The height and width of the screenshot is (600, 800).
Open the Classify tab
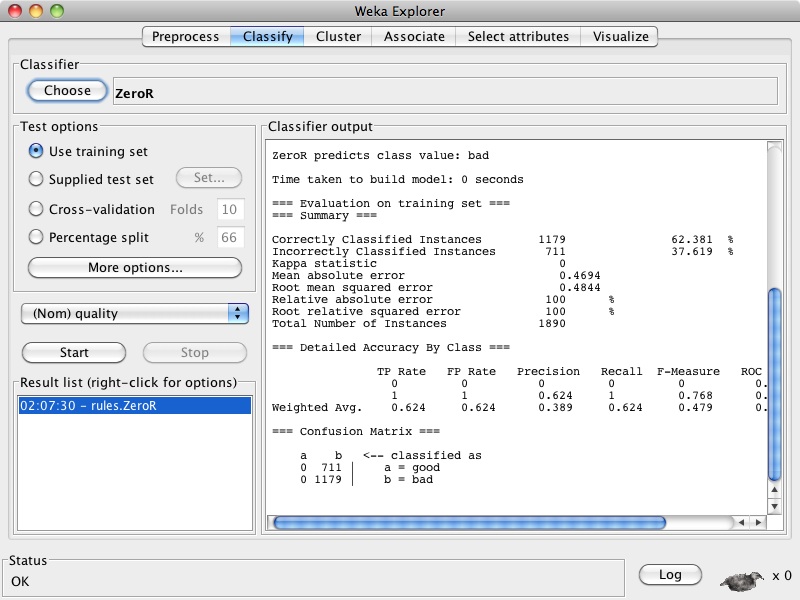tap(267, 37)
